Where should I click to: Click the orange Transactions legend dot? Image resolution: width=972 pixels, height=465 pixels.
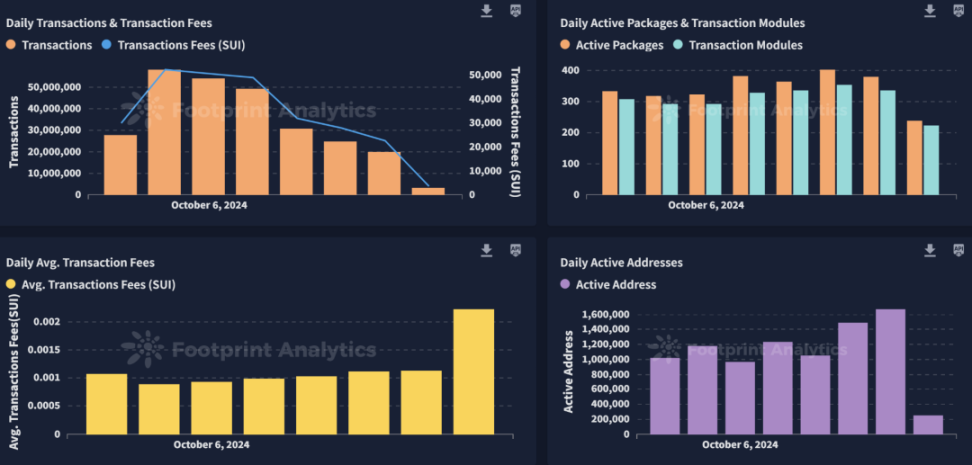pos(11,45)
